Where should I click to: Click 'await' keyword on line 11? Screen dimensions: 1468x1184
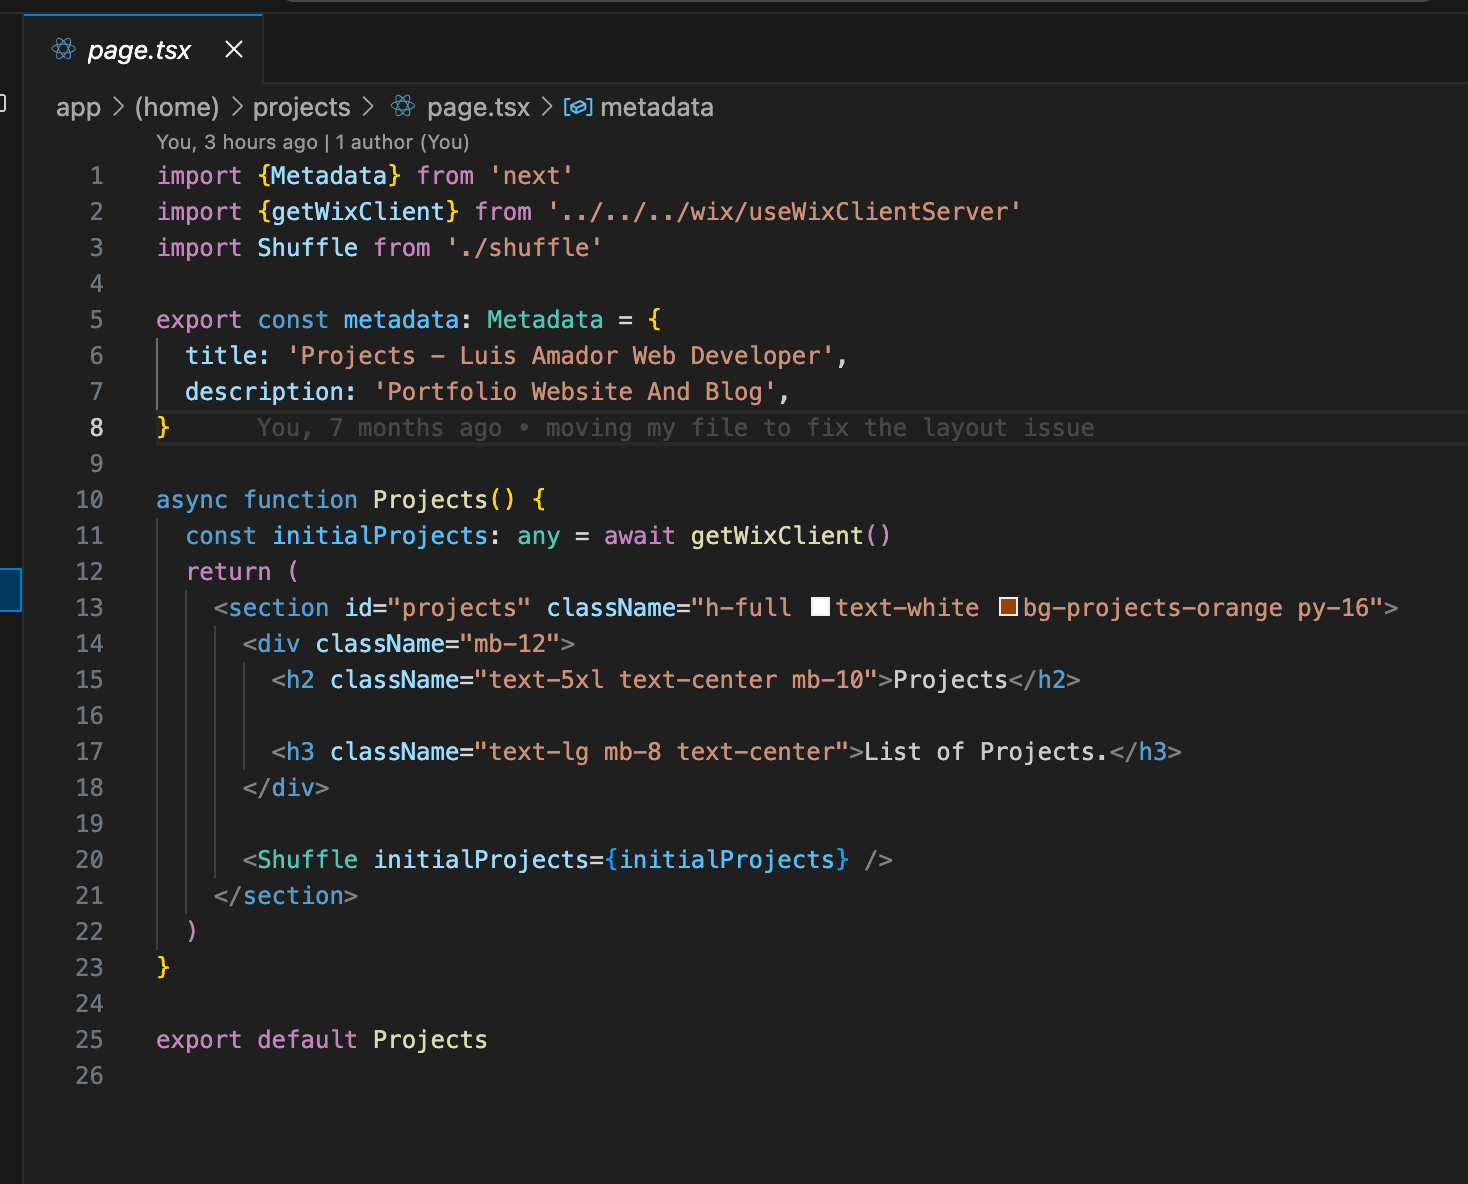tap(640, 536)
